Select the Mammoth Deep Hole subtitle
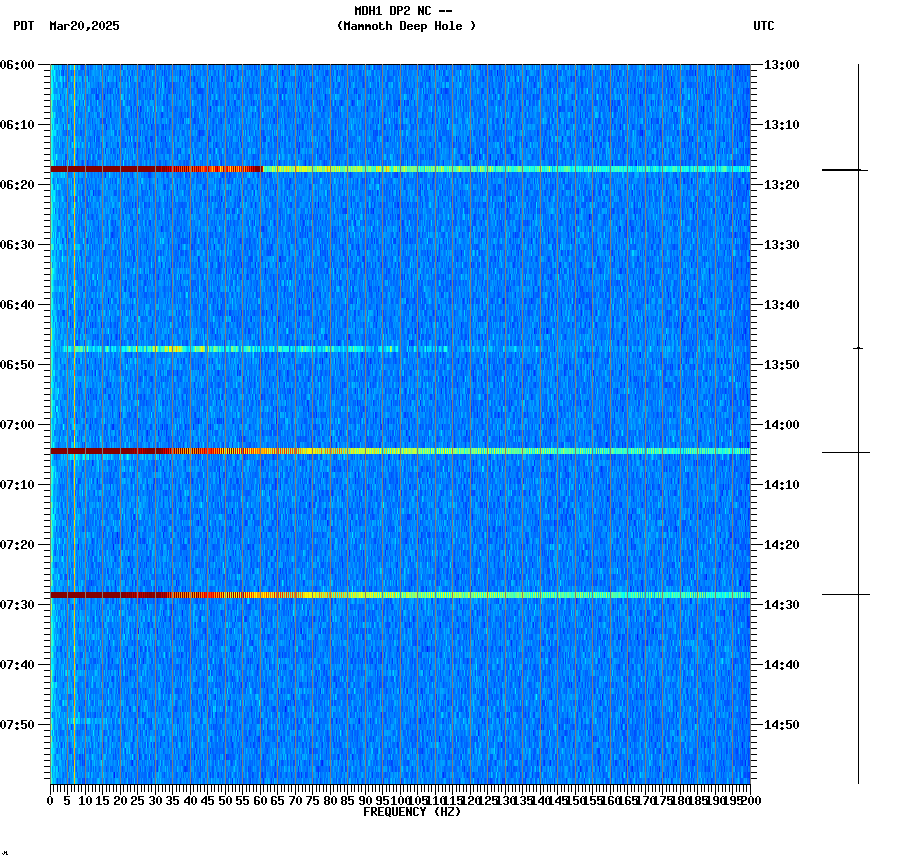 tap(407, 27)
